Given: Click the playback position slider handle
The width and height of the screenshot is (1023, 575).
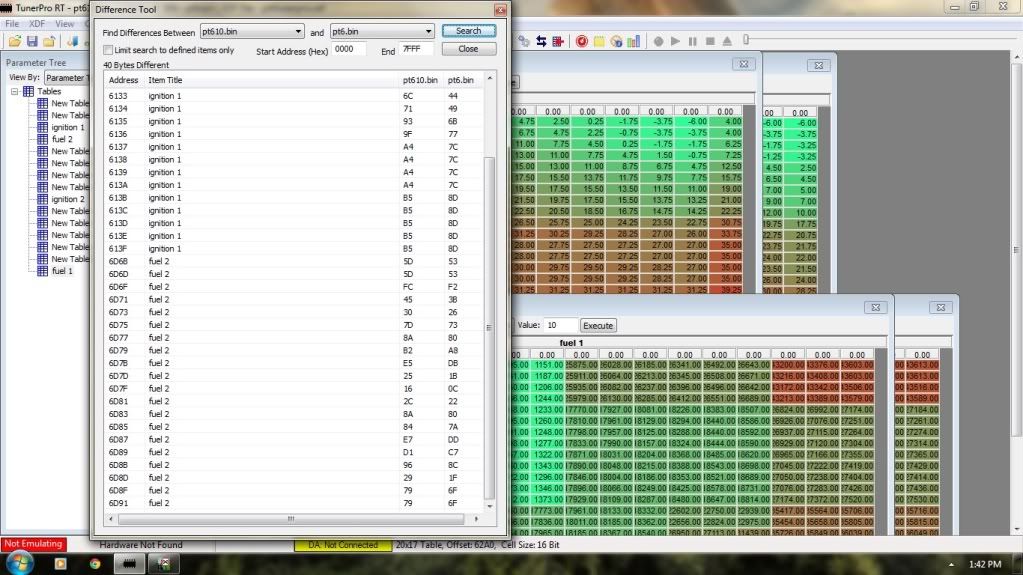Looking at the screenshot, I should coord(746,40).
